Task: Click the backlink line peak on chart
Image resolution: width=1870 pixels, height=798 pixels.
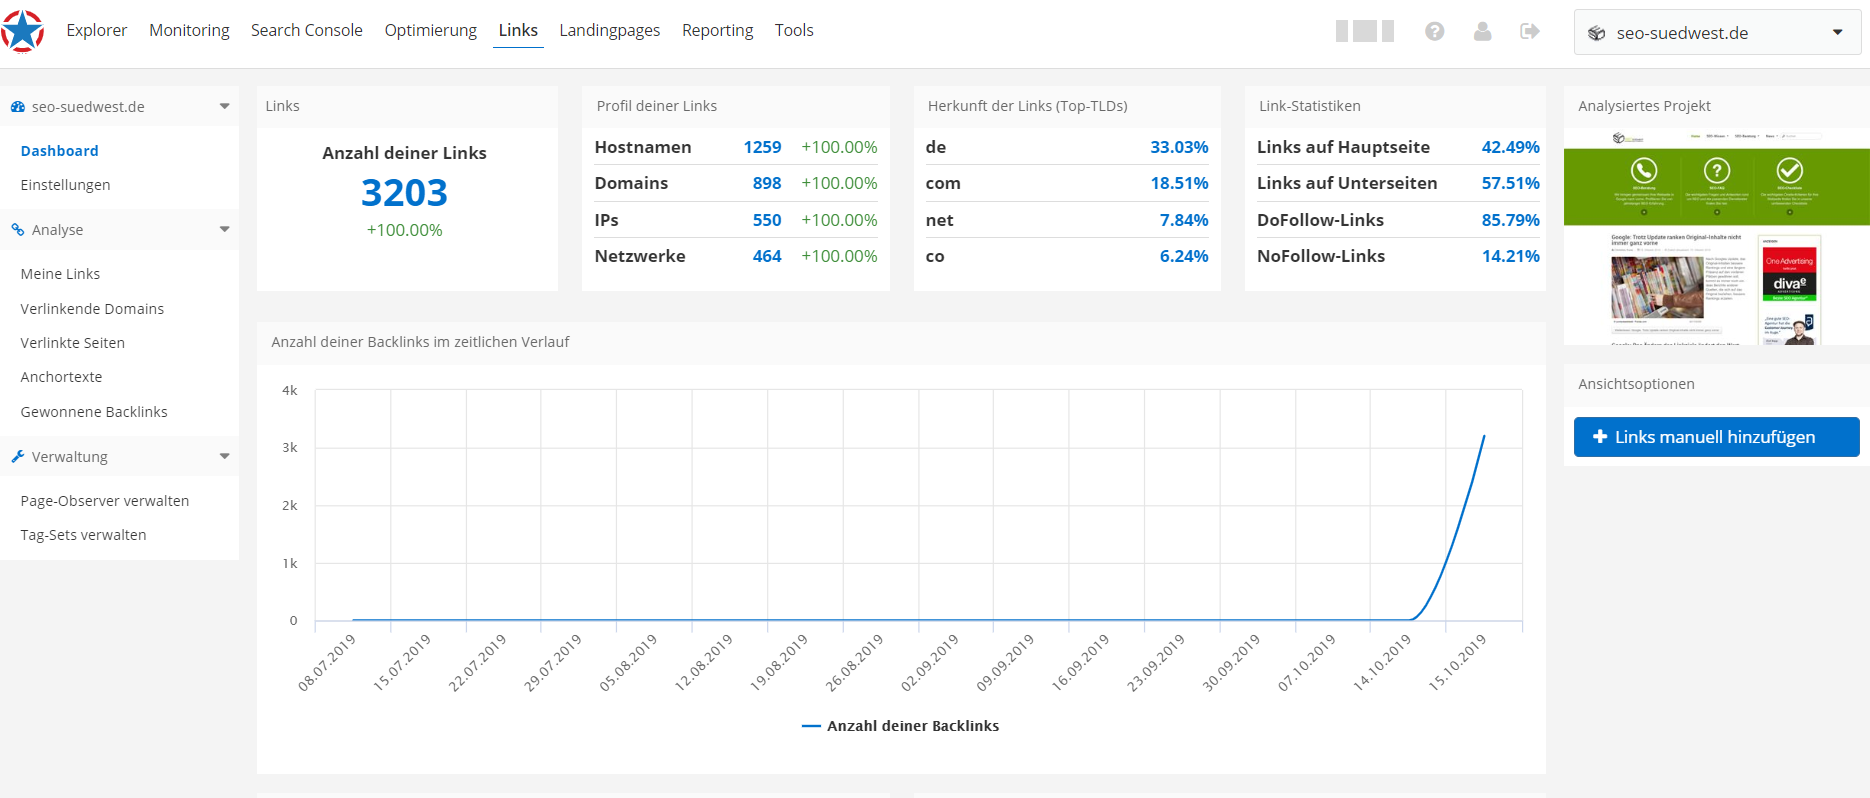Action: 1483,436
